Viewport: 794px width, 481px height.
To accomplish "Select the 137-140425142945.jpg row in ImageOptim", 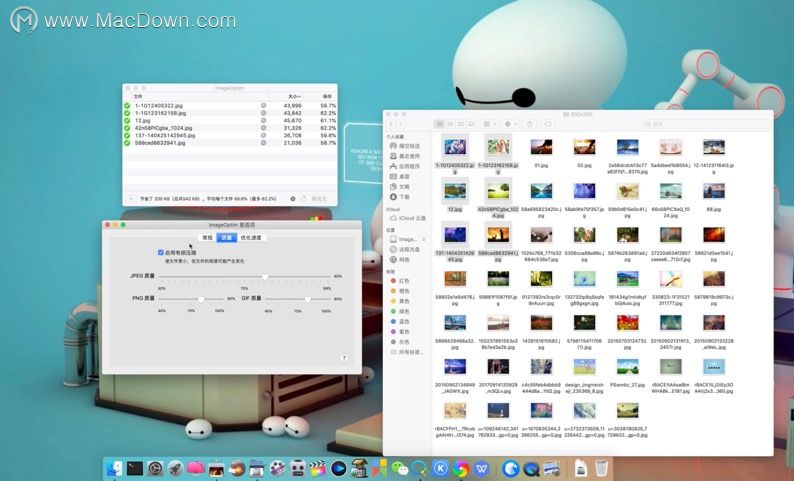I will (230, 136).
